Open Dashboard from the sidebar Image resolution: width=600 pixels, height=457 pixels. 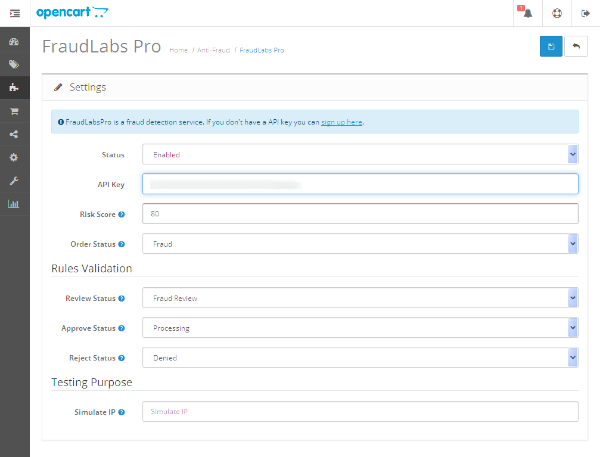click(x=14, y=42)
